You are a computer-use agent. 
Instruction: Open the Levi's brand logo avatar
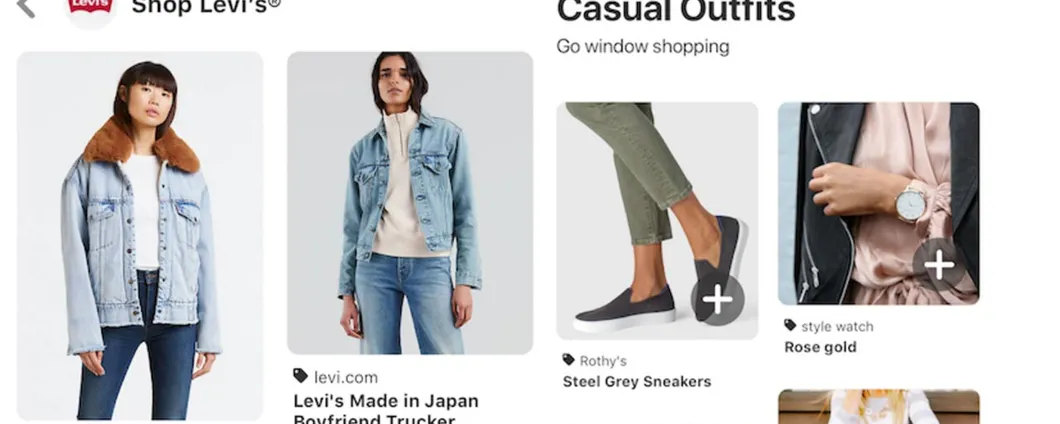pyautogui.click(x=90, y=9)
